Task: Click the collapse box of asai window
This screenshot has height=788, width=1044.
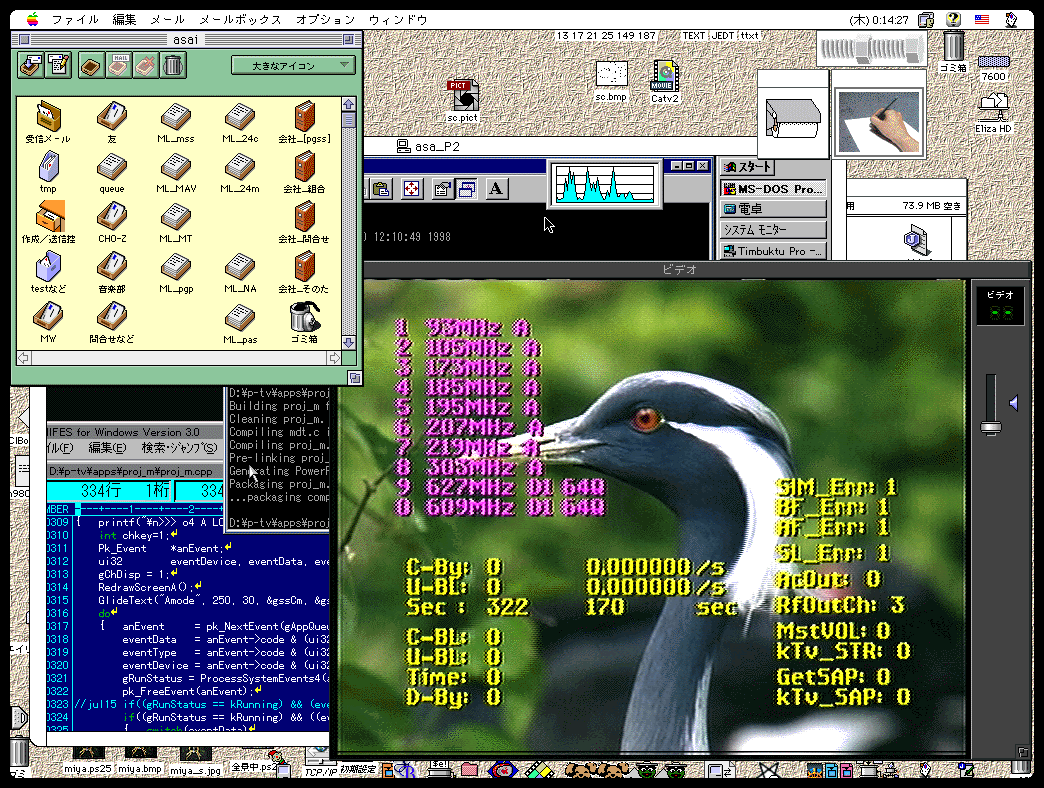Action: tap(350, 38)
